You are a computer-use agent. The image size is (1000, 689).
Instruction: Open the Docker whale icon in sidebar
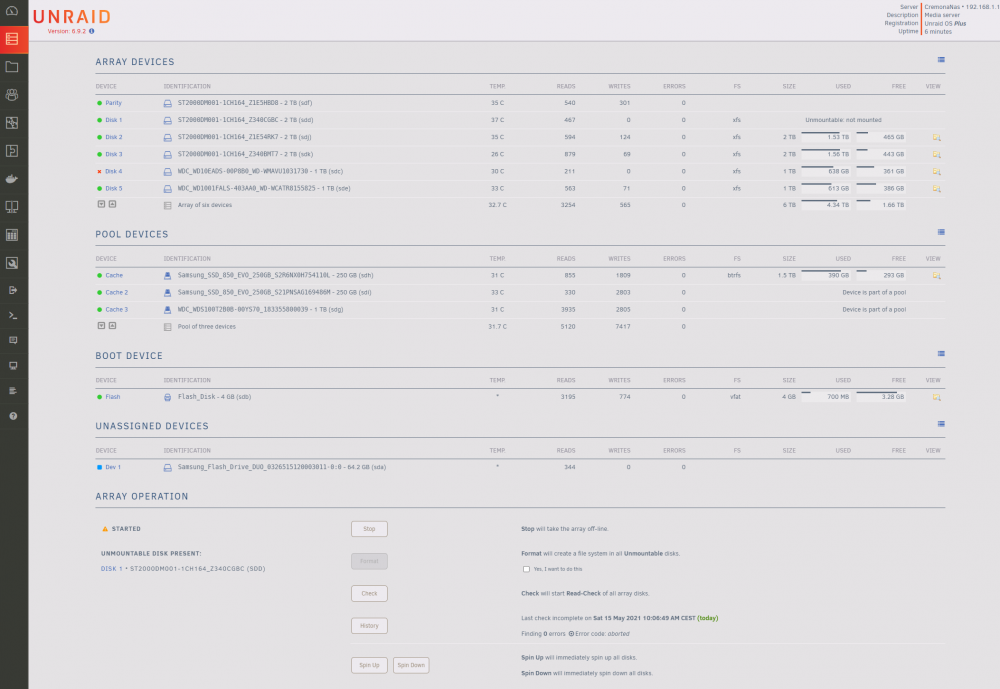(11, 179)
